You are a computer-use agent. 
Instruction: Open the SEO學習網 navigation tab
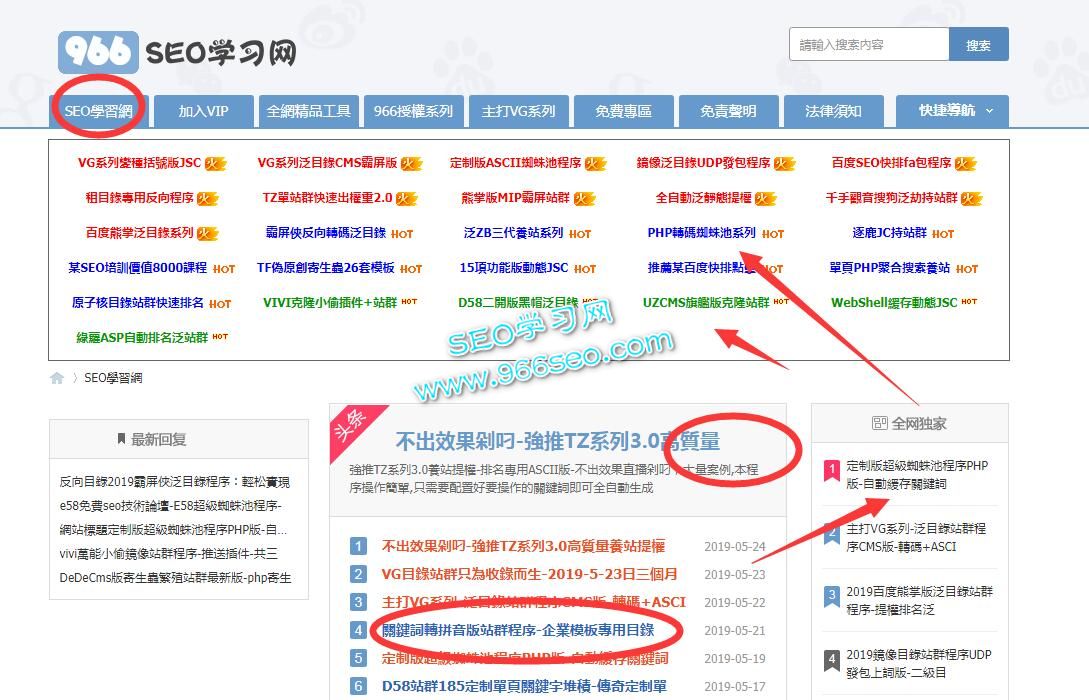coord(99,111)
